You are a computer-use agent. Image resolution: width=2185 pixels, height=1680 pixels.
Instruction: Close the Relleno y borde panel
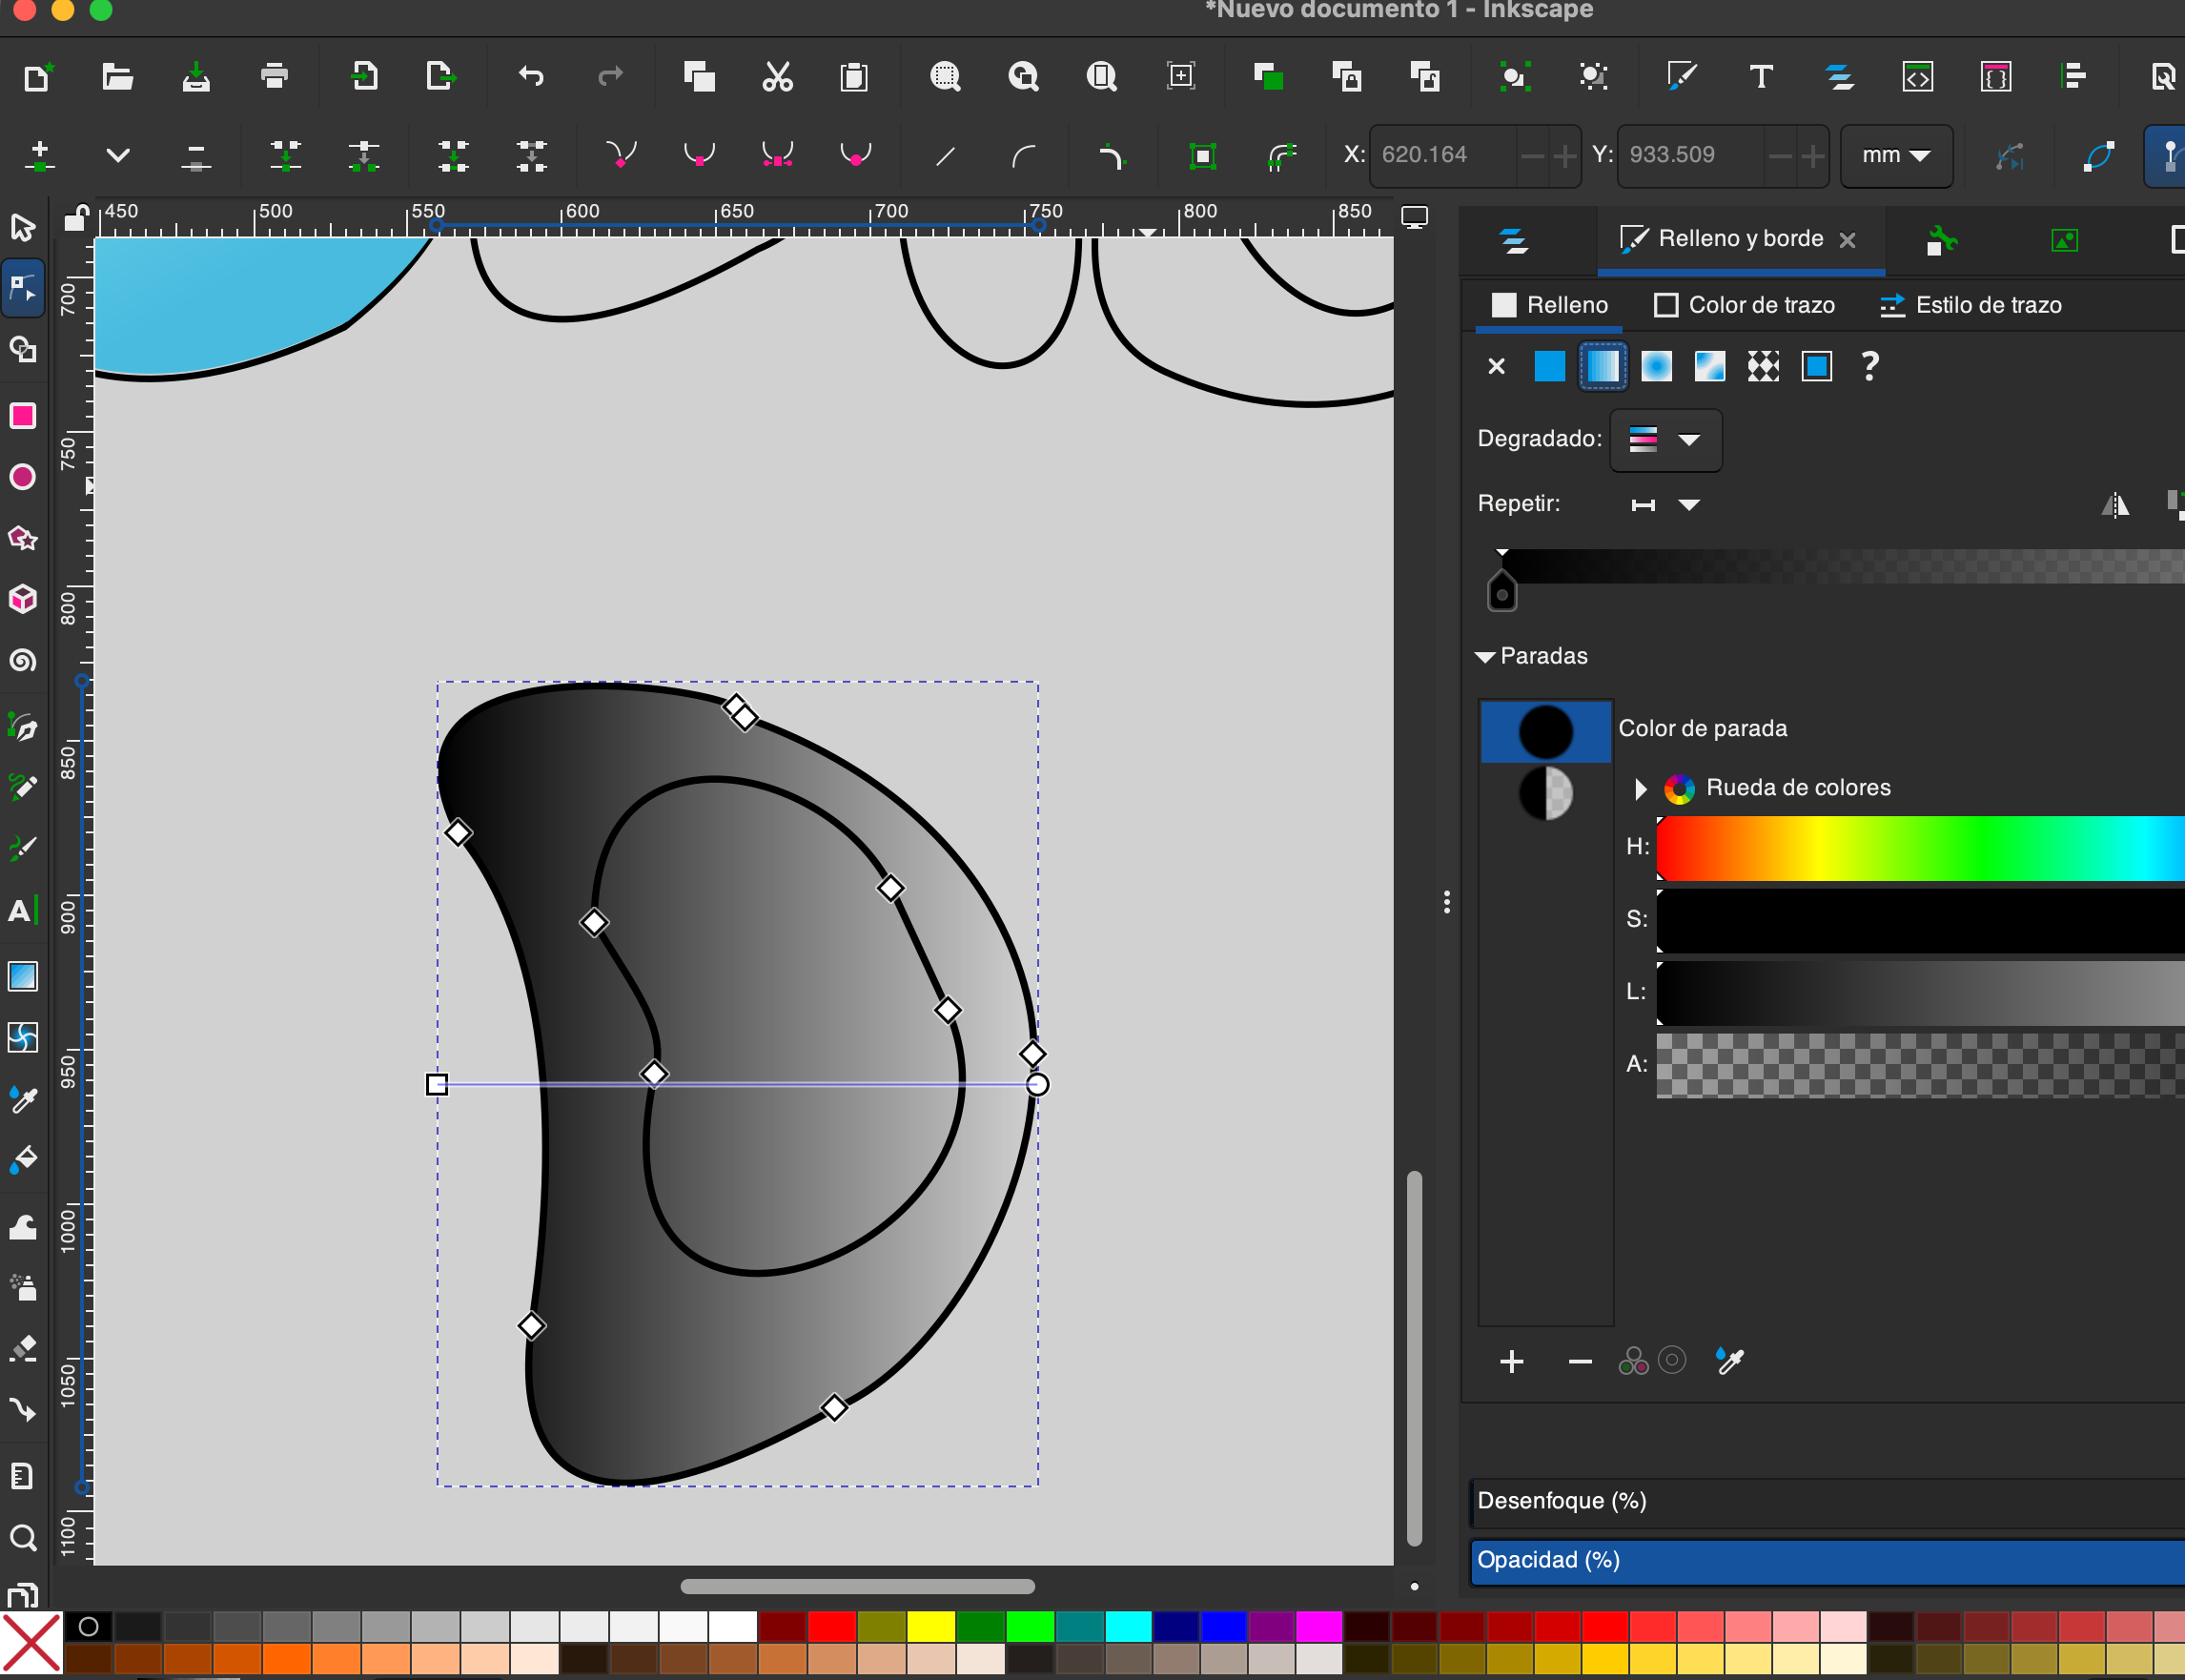1847,241
